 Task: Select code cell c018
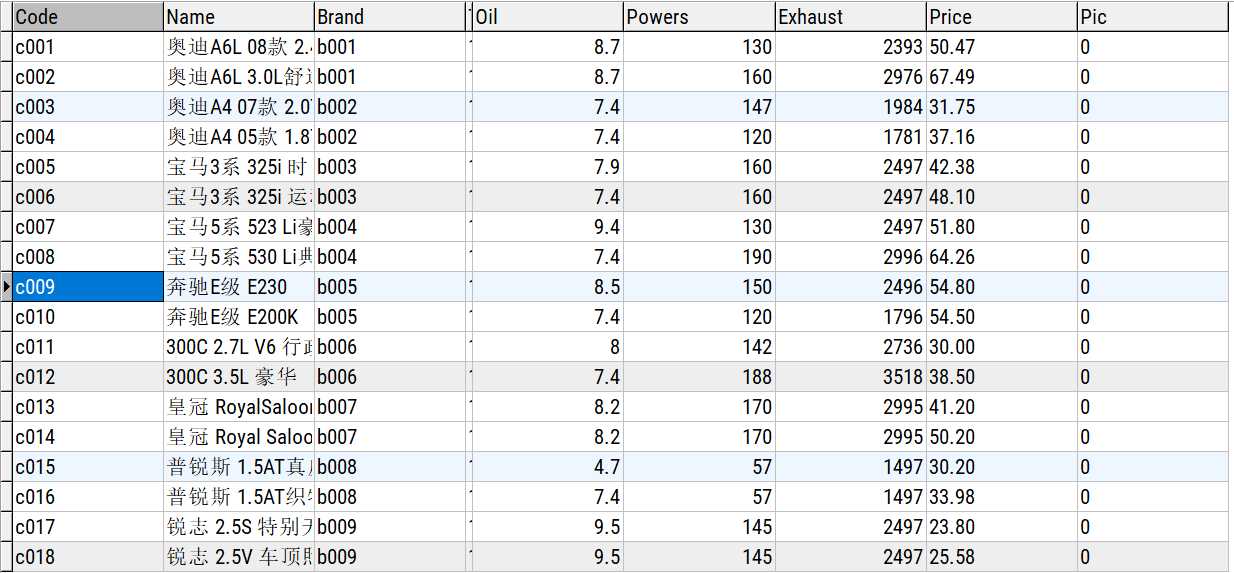[x=88, y=557]
